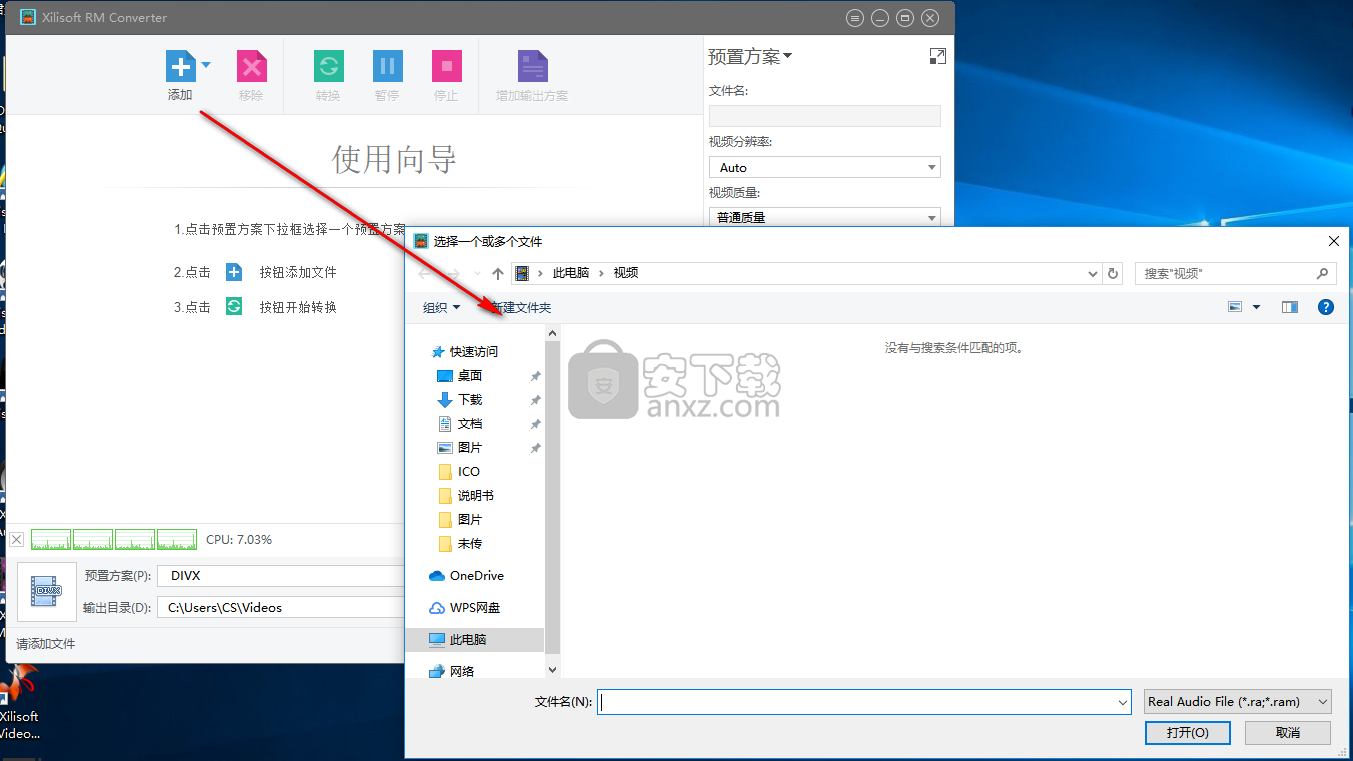1353x761 pixels.
Task: Click 此电脑 in the address breadcrumb
Action: pos(571,273)
